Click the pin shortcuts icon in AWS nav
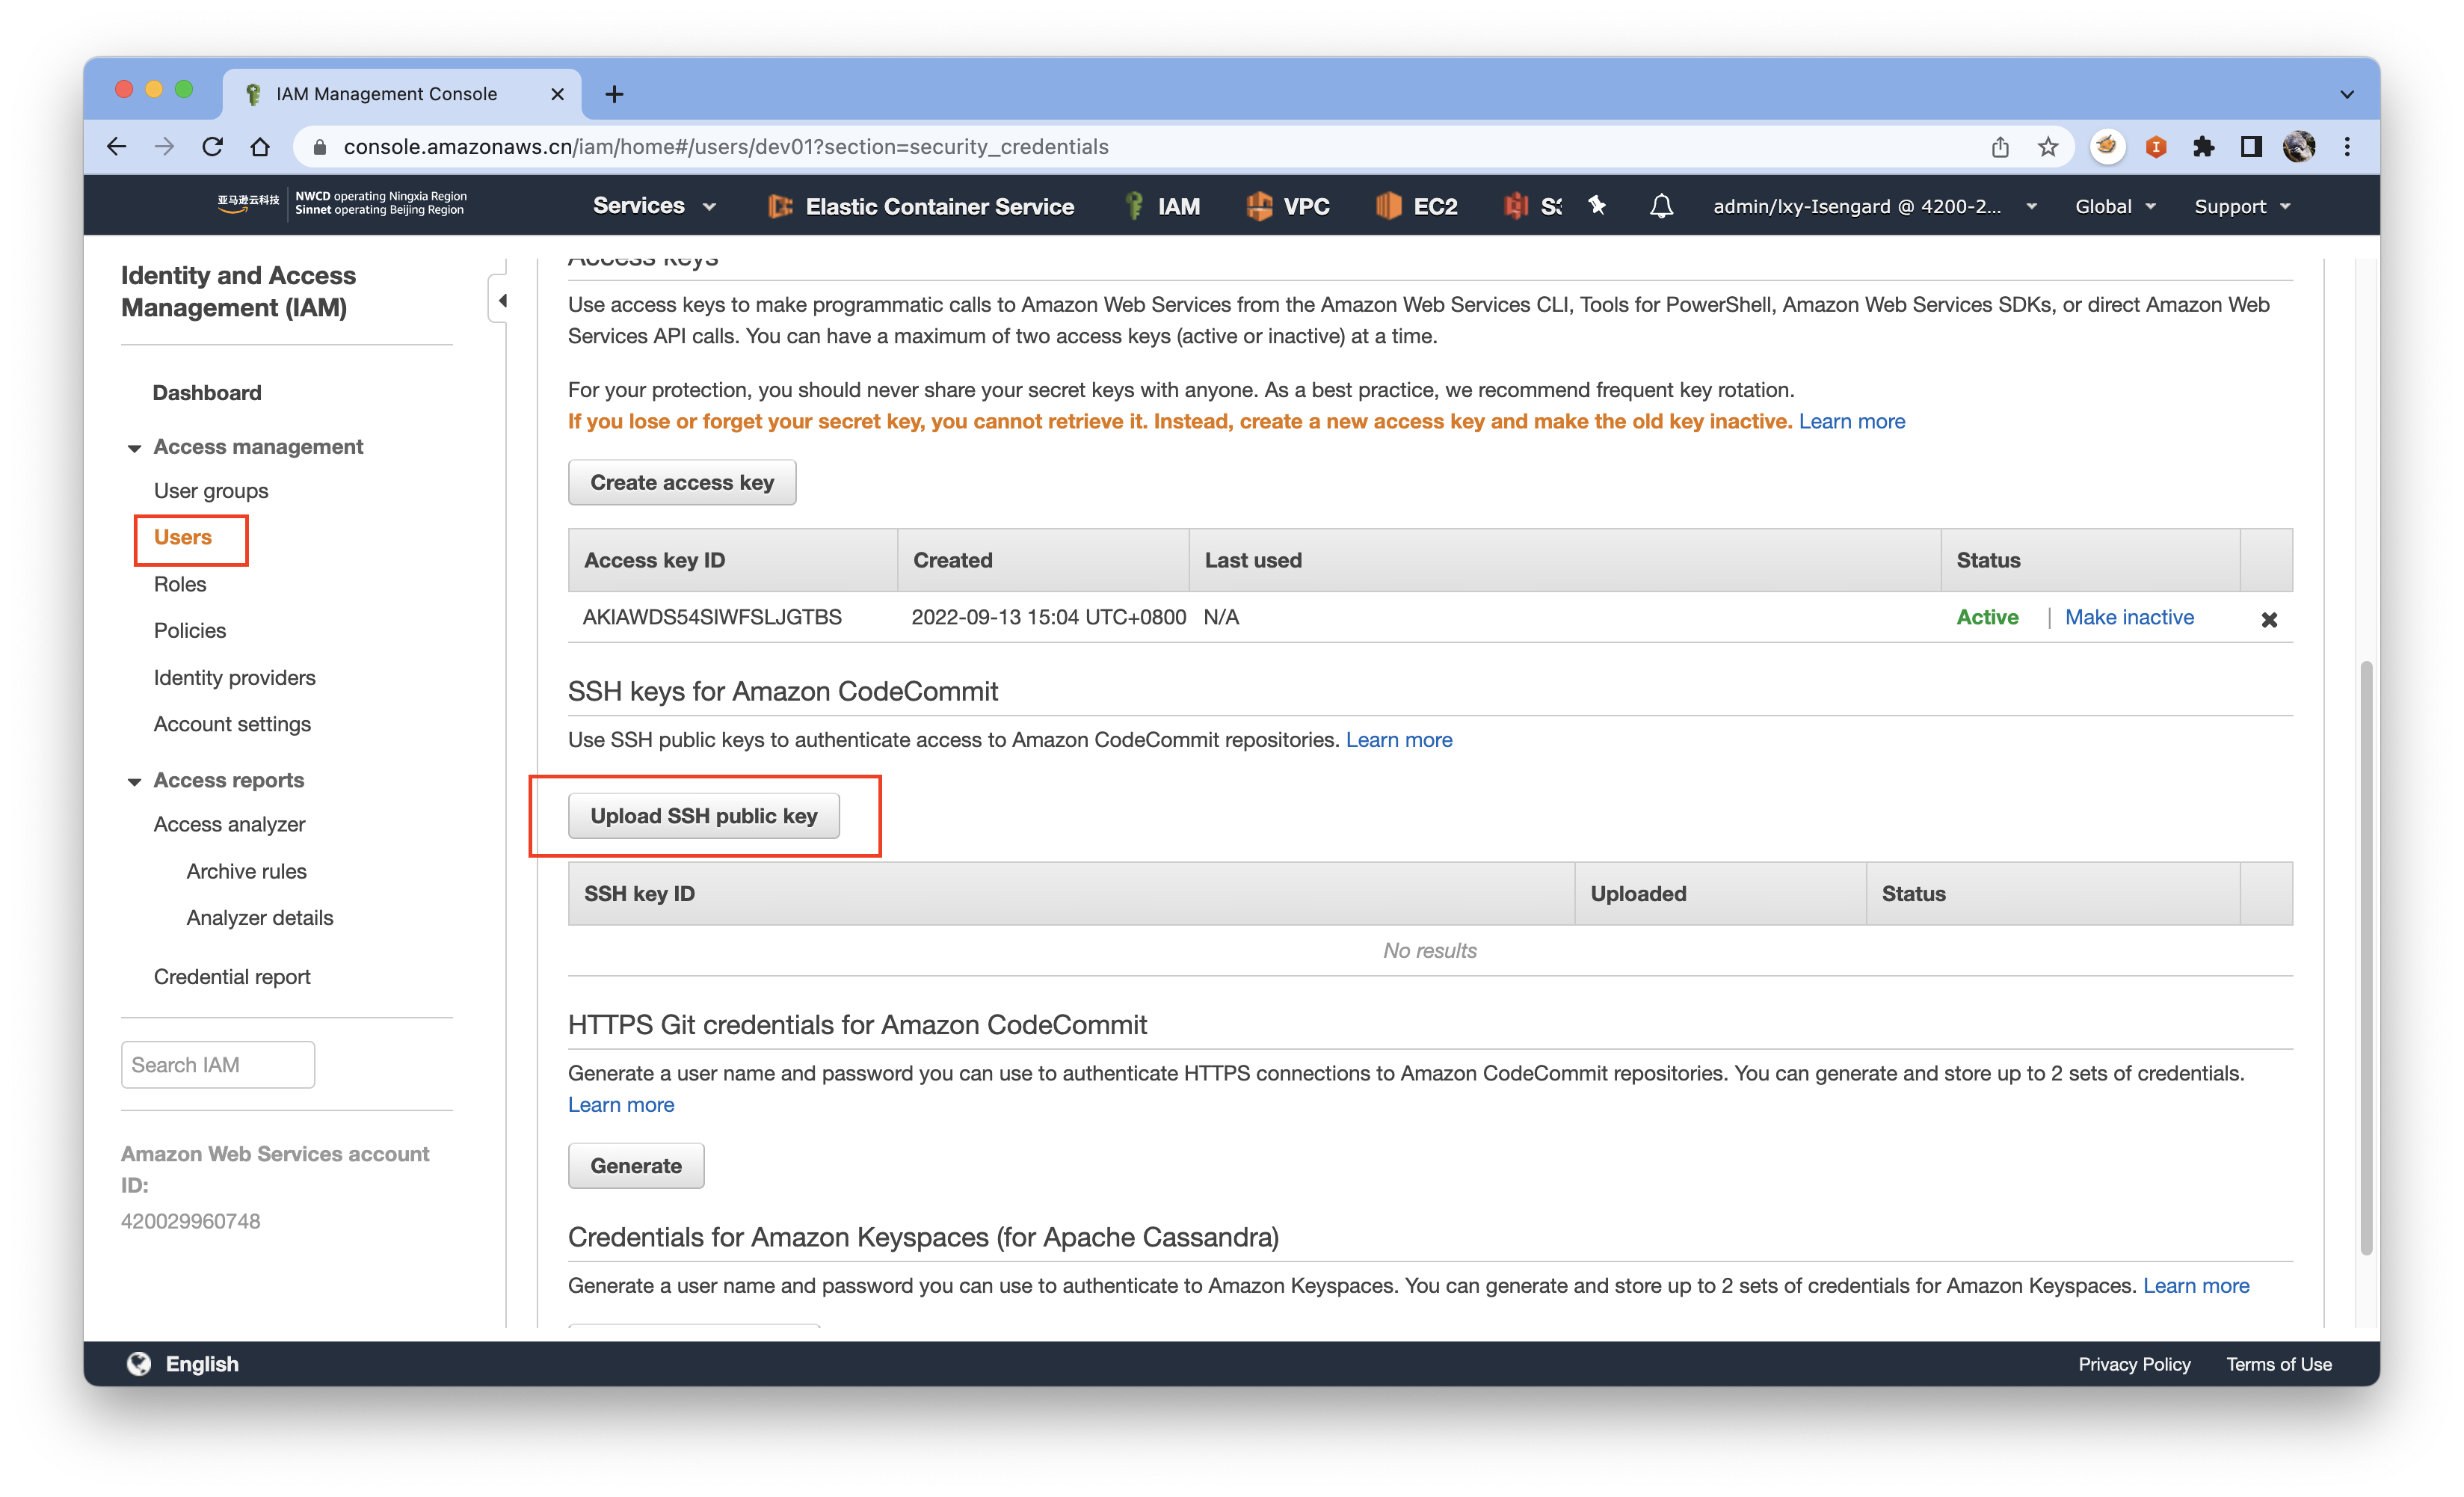Screen dimensions: 2464x1497 pyautogui.click(x=1597, y=206)
